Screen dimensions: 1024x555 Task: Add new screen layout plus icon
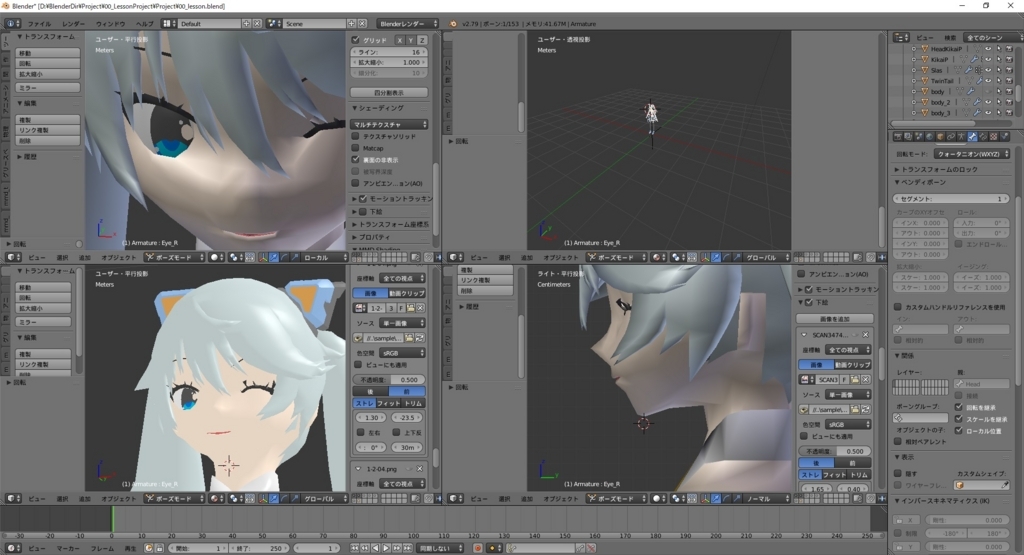(247, 24)
